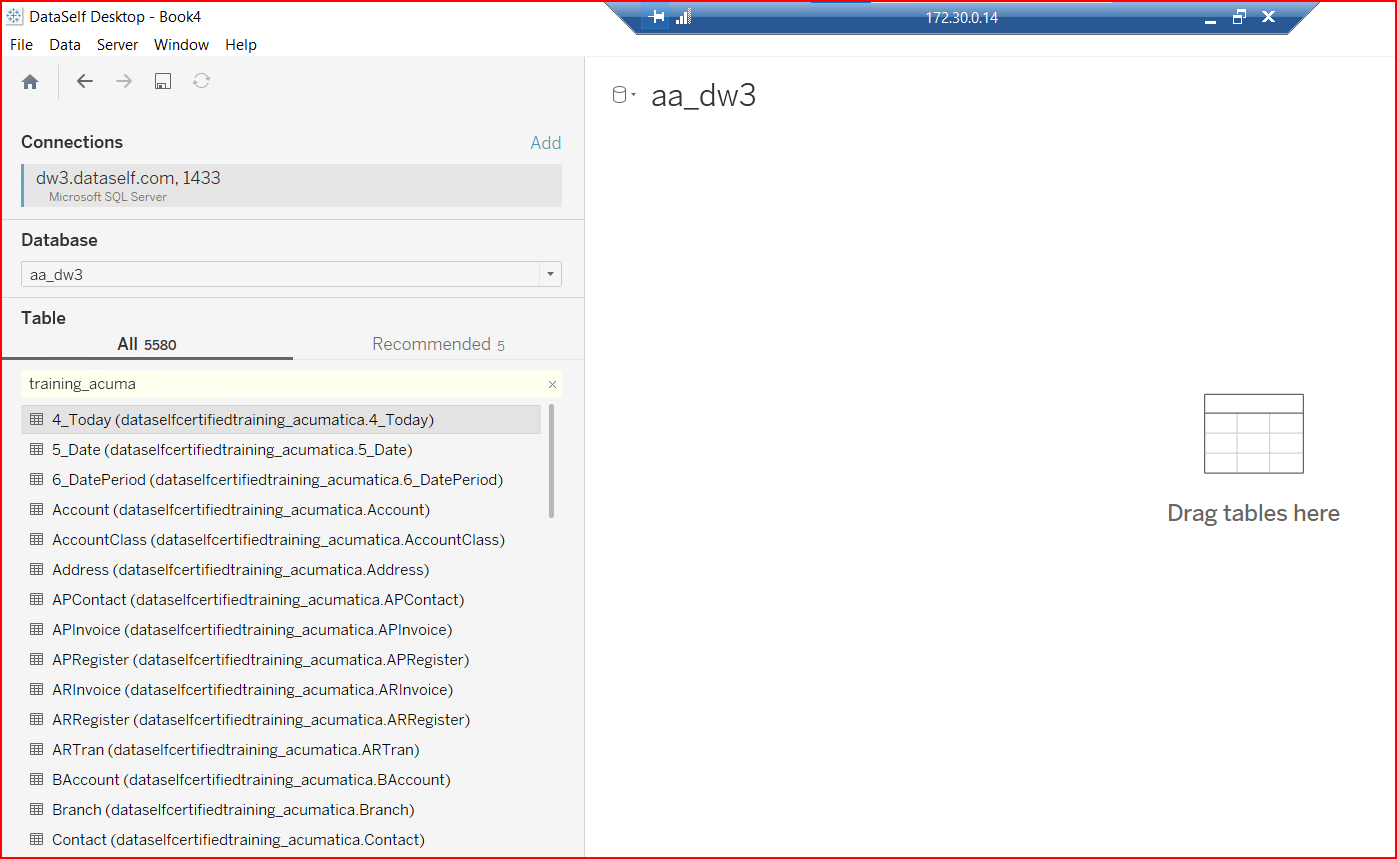Open the Server menu

tap(117, 45)
